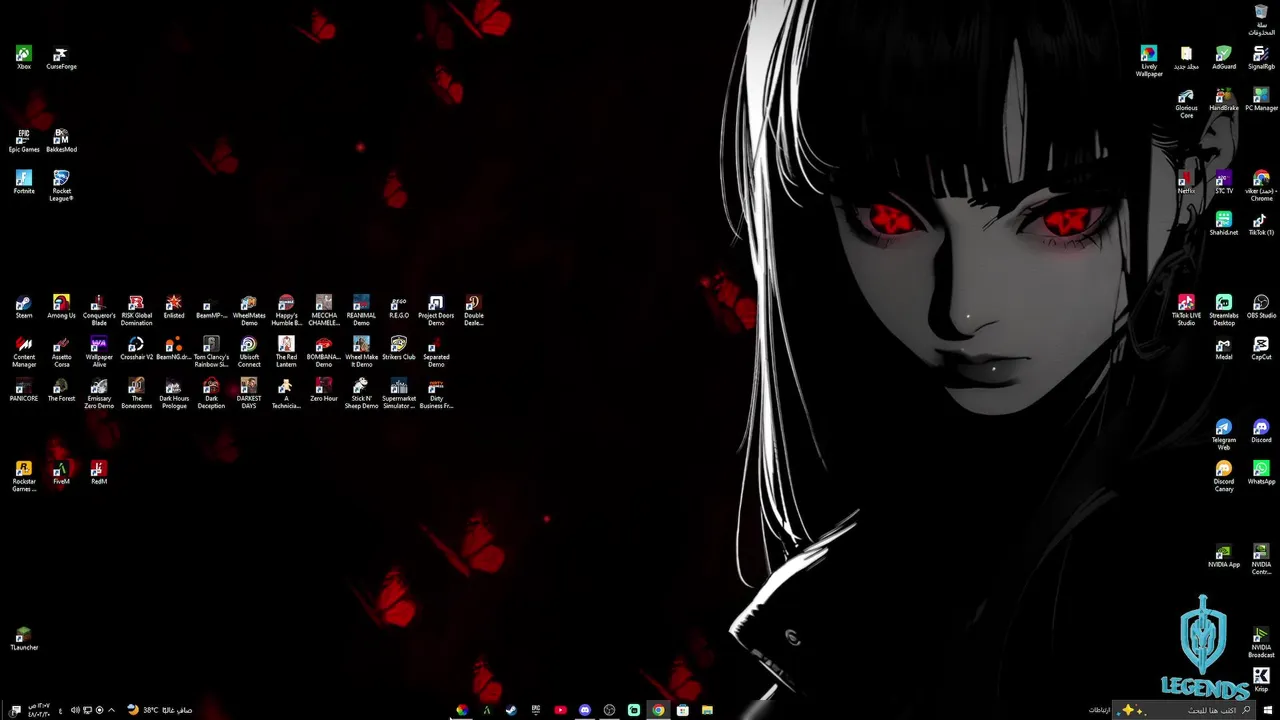Open Chrome from the taskbar

(x=658, y=710)
